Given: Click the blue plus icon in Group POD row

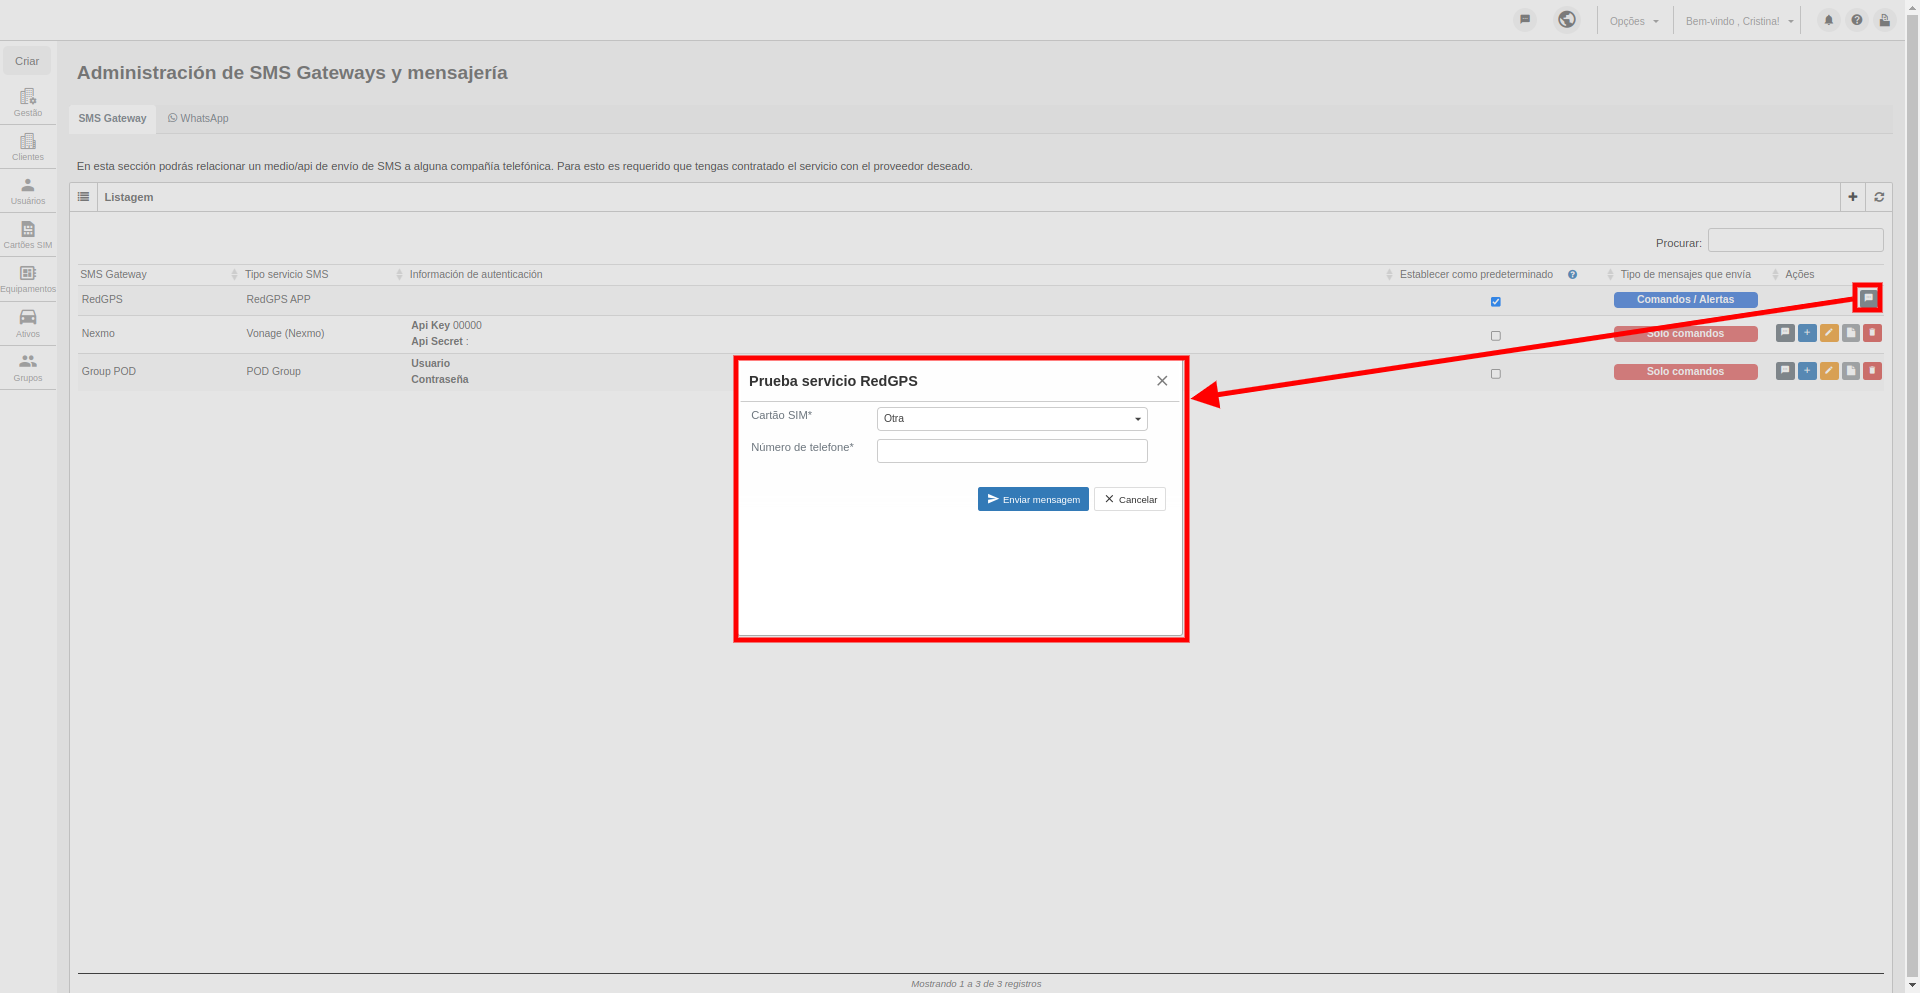Looking at the screenshot, I should [x=1807, y=371].
